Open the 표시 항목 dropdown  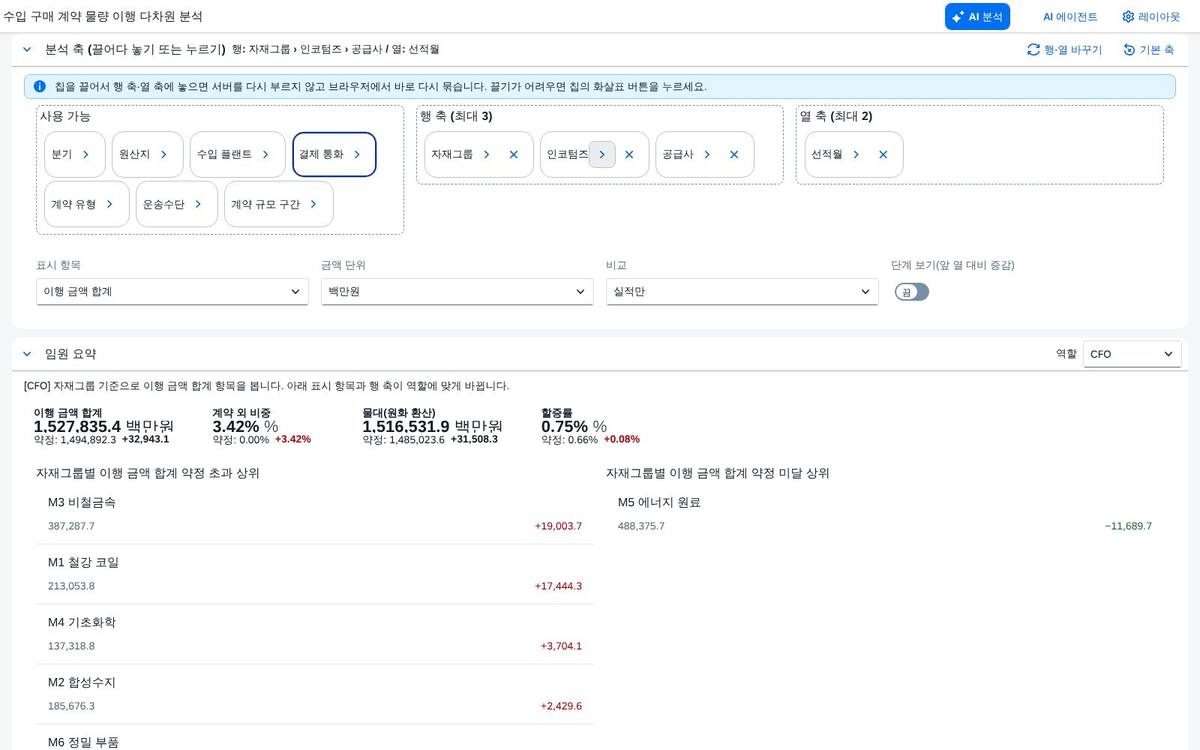[x=172, y=292]
